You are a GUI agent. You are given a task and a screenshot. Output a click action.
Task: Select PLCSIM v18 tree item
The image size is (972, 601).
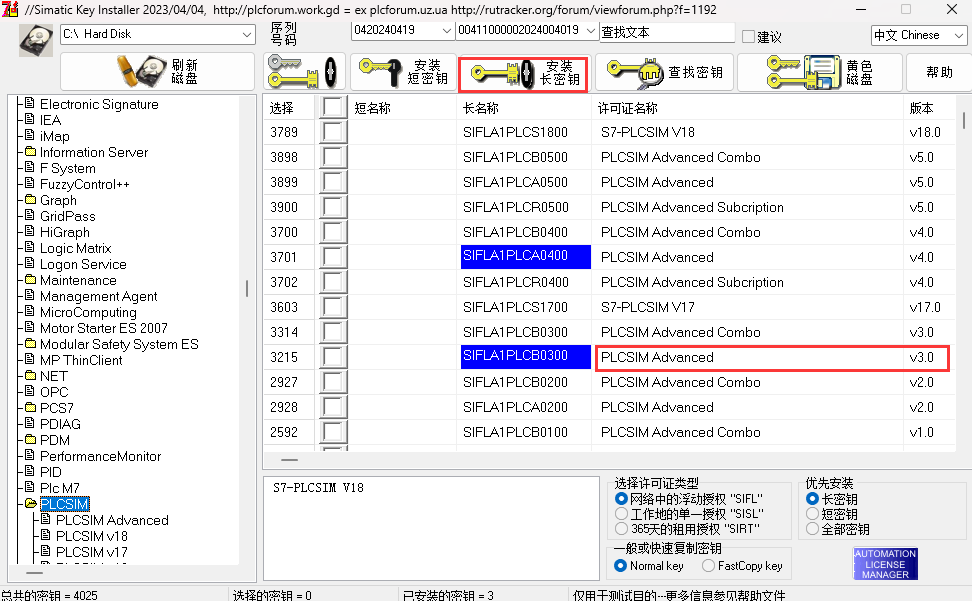92,537
